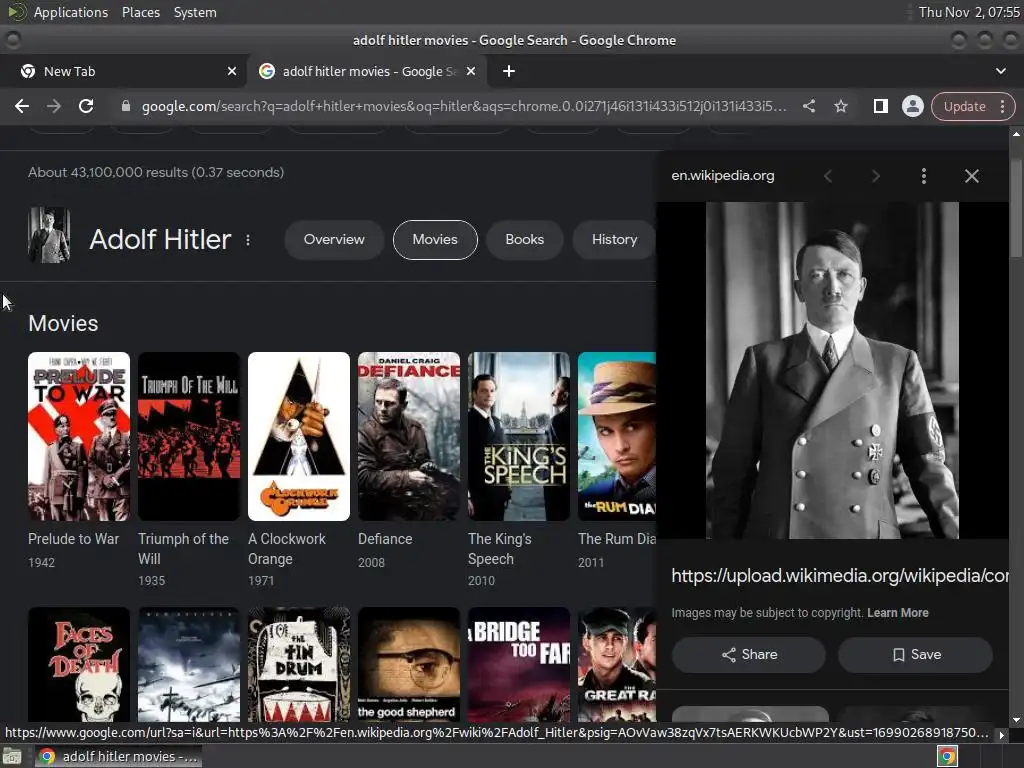
Task: Open the Places menu
Action: pyautogui.click(x=140, y=12)
